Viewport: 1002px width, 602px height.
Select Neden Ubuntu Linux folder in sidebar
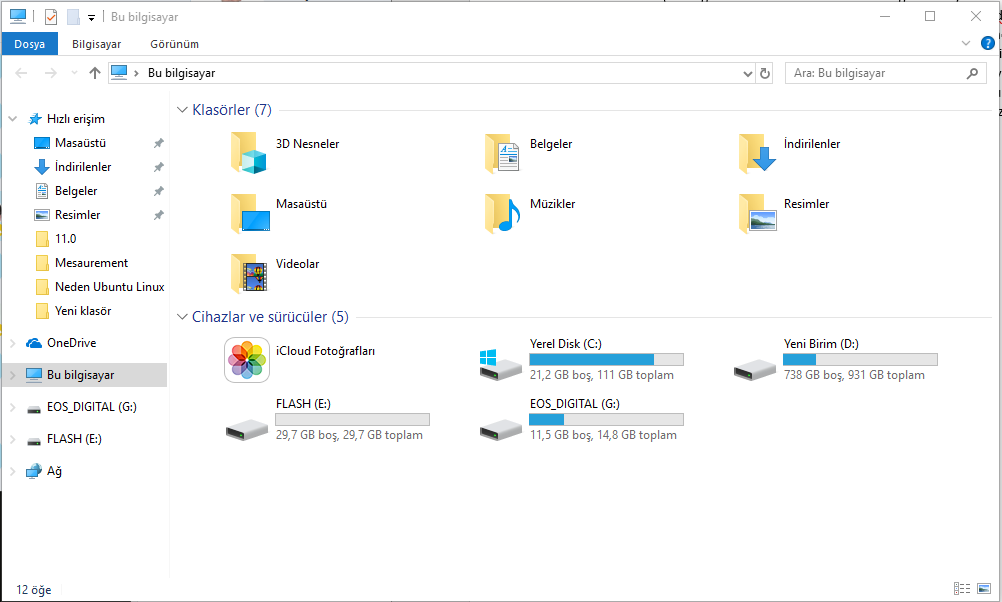tap(109, 287)
